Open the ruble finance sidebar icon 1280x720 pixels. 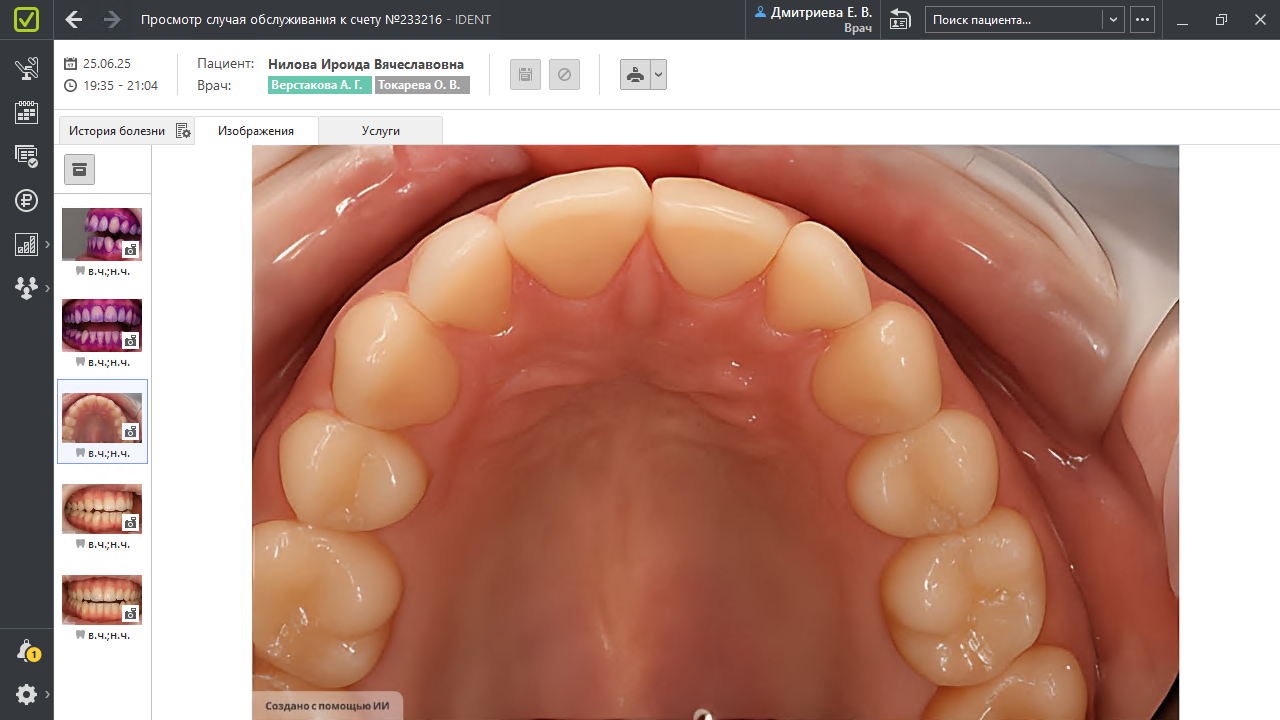tap(27, 200)
